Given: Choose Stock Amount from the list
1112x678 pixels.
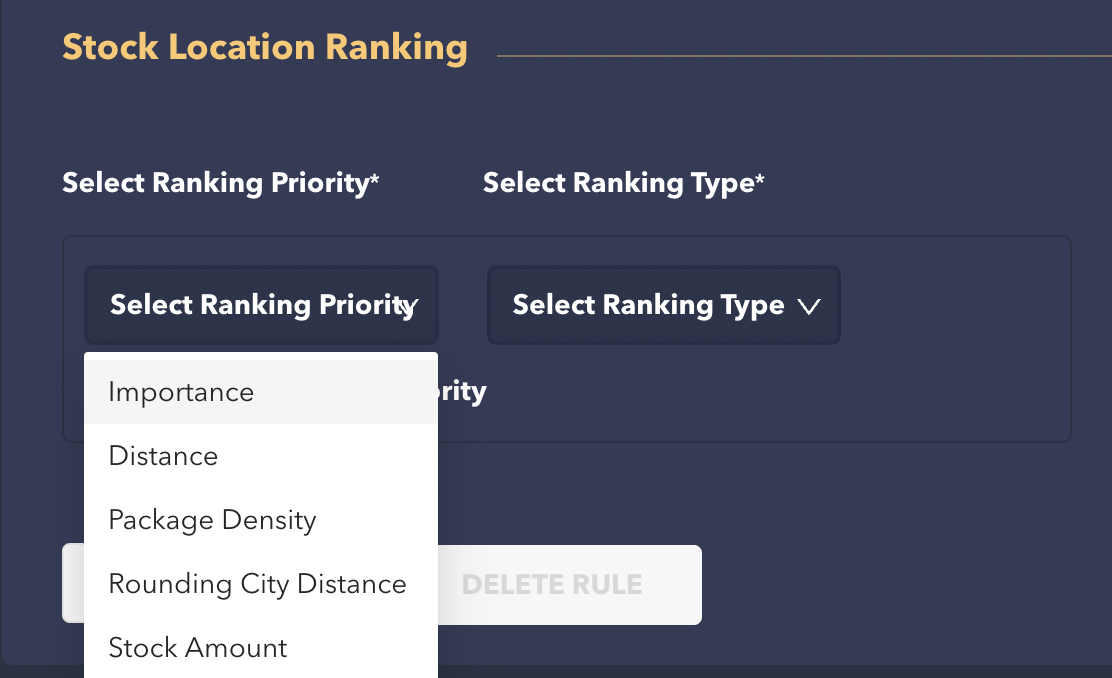Looking at the screenshot, I should coord(198,648).
